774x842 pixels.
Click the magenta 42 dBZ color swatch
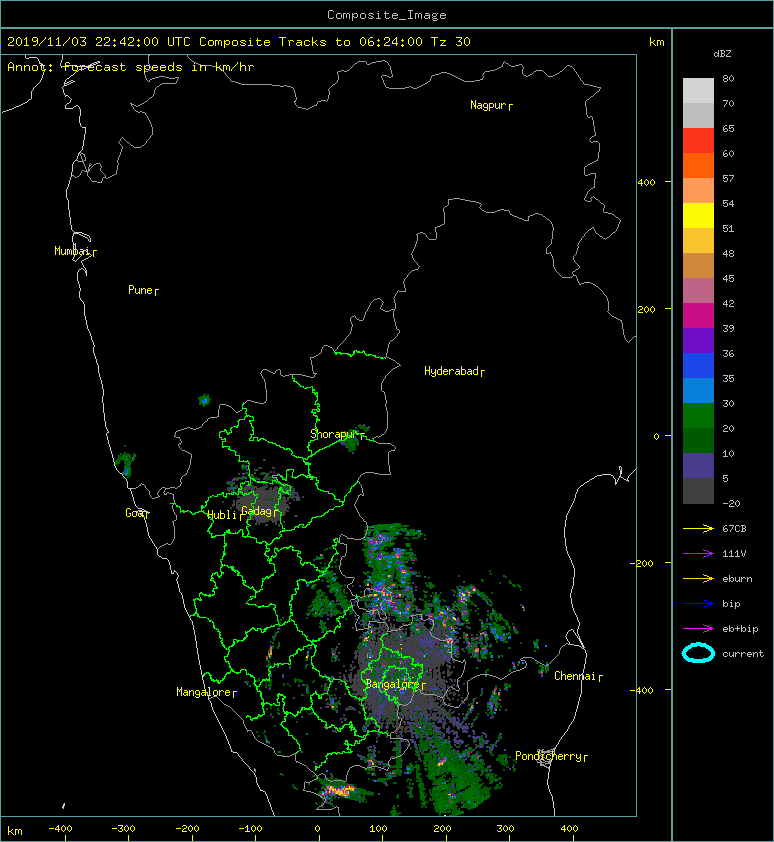click(698, 315)
